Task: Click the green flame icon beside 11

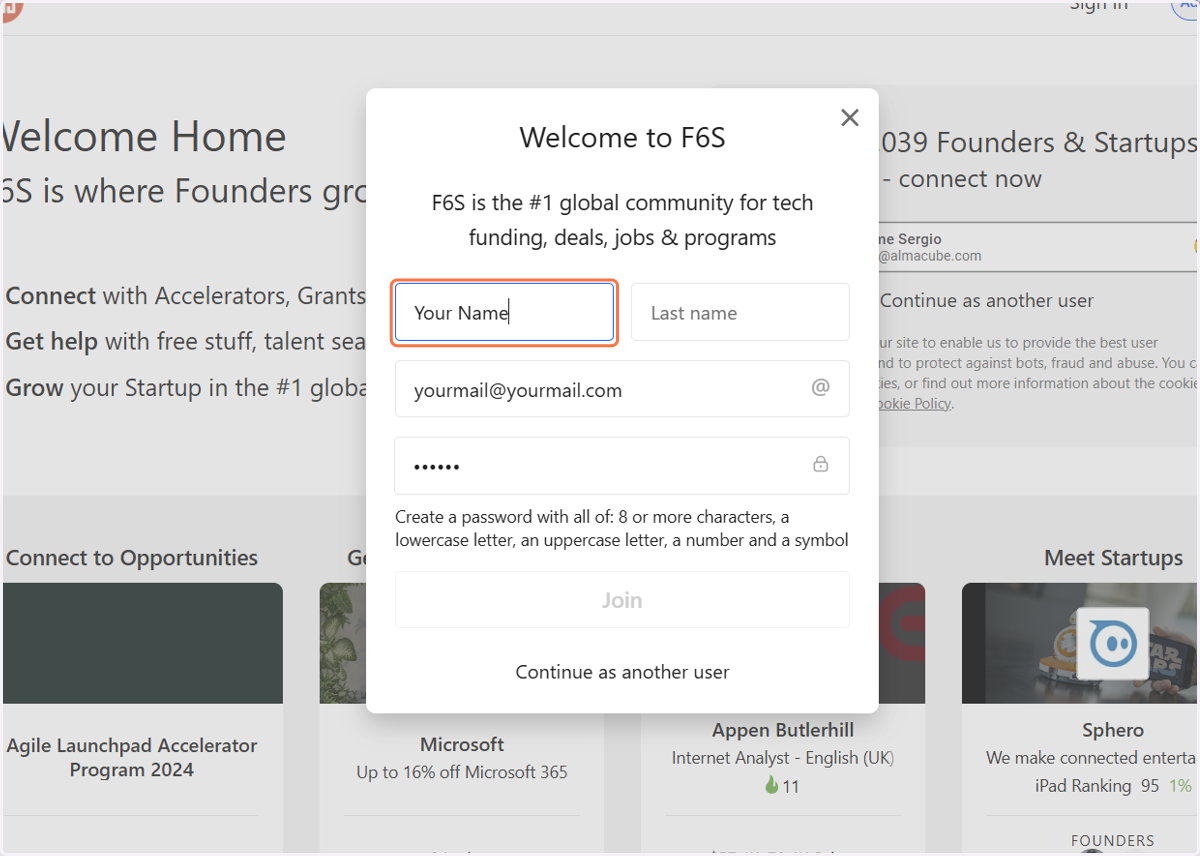Action: pos(771,786)
